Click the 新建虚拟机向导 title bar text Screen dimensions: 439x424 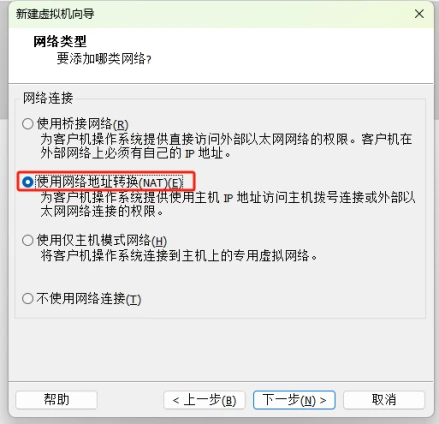pyautogui.click(x=55, y=14)
